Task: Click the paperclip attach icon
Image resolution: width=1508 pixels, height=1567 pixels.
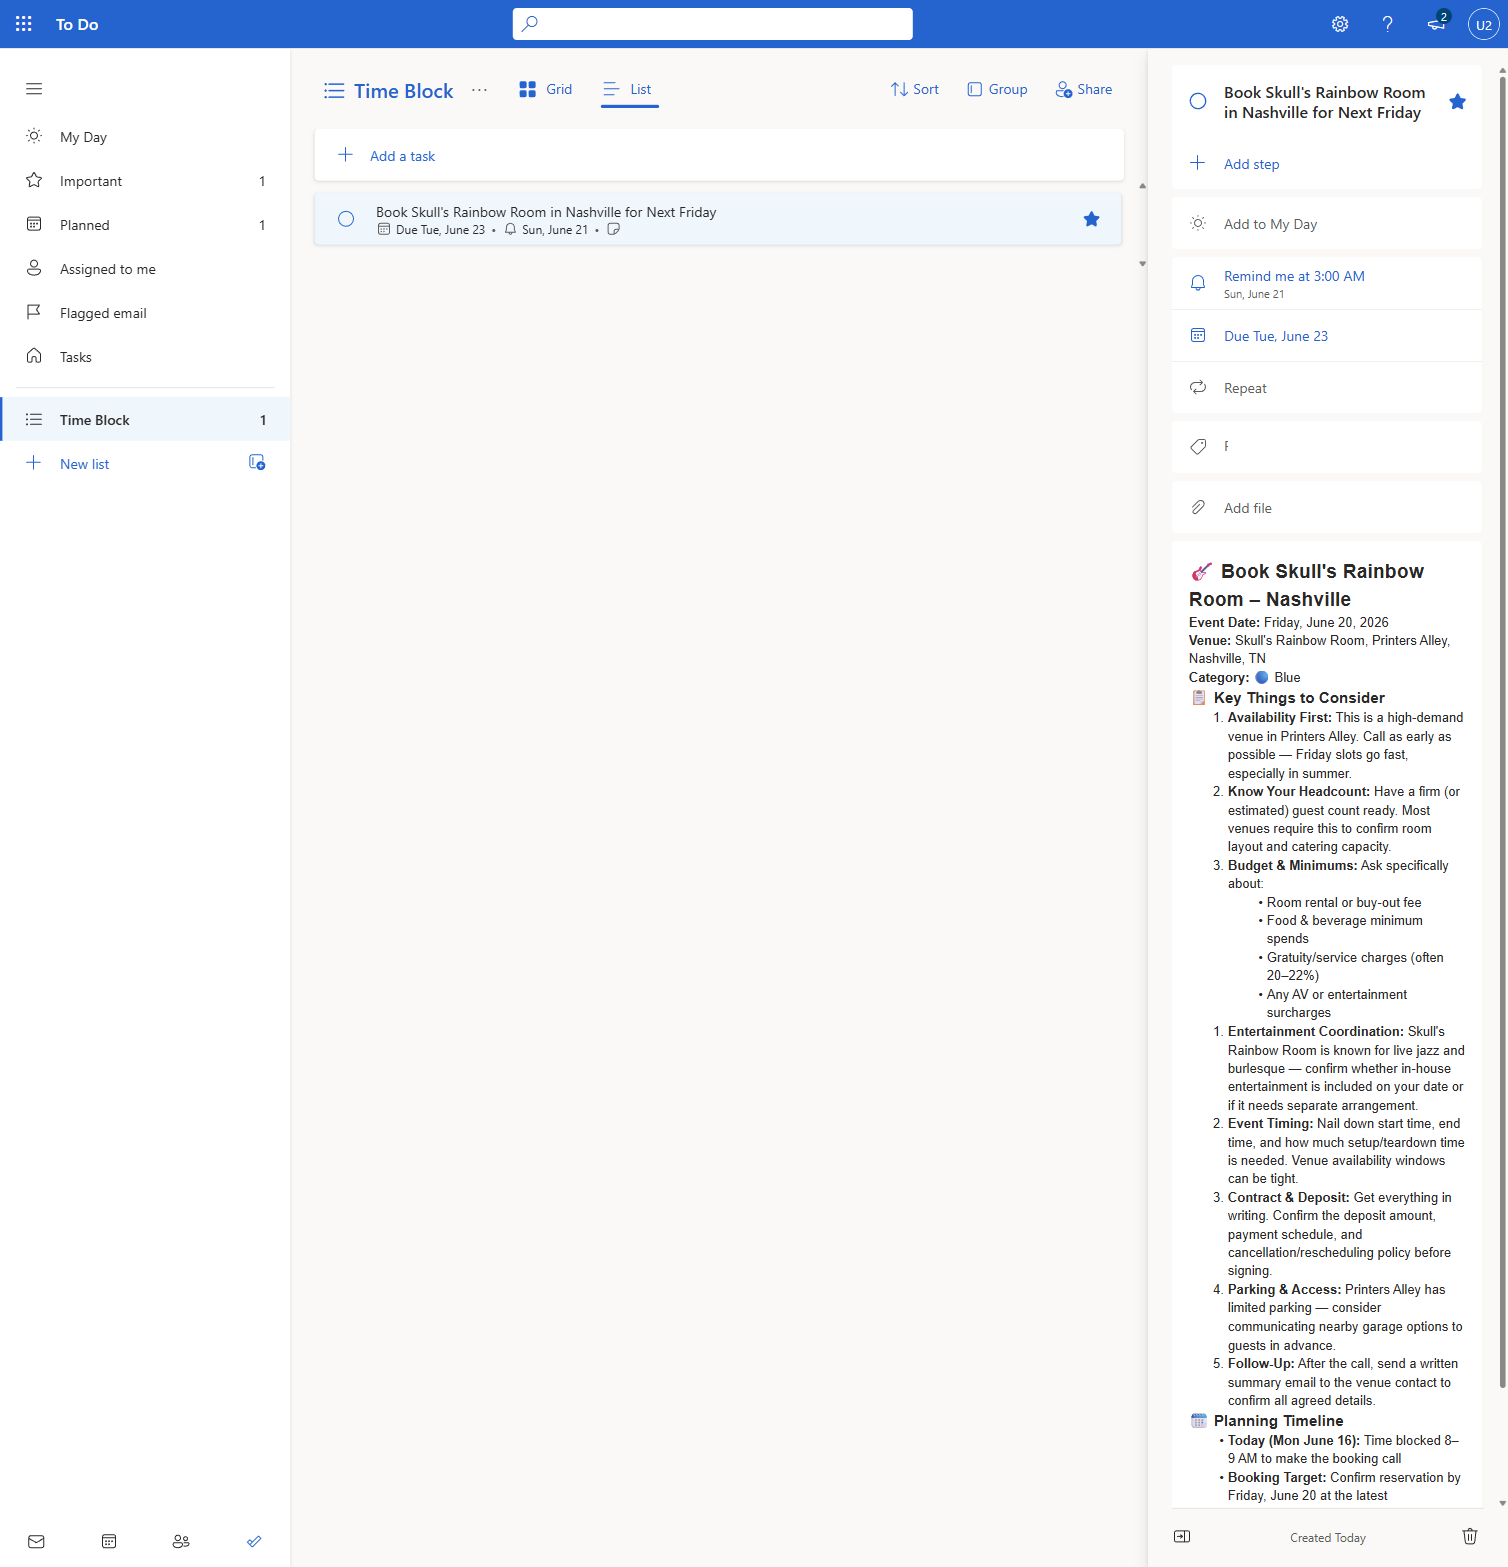Action: click(1198, 507)
